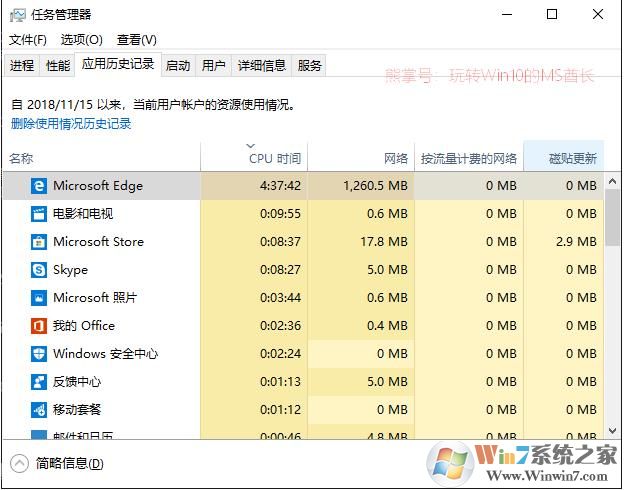624x490 pixels.
Task: Click the 删除使用情况历史记录 link
Action: pos(71,124)
